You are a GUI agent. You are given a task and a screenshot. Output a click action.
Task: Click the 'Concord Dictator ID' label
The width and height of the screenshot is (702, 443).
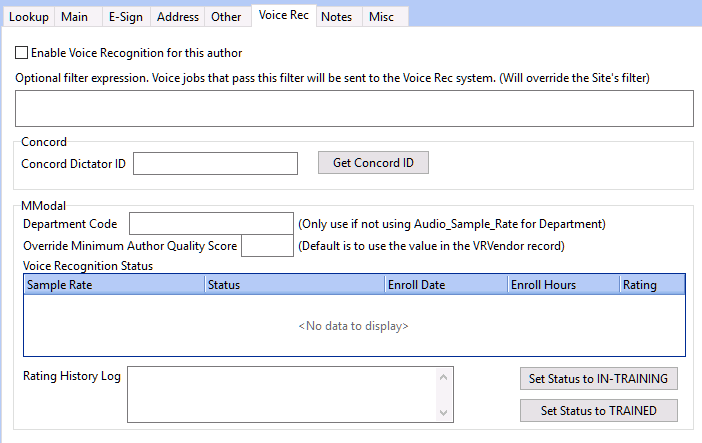coord(73,164)
